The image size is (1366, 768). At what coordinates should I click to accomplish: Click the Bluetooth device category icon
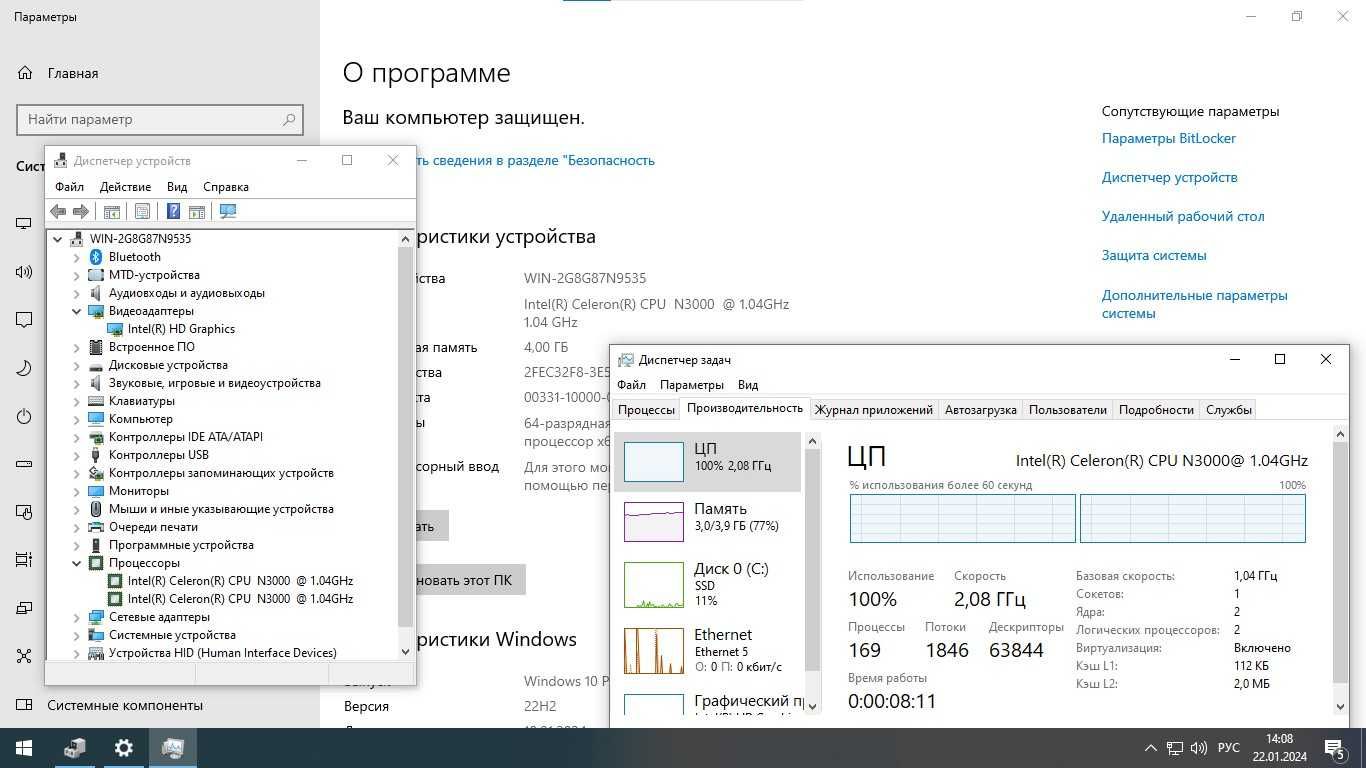click(x=96, y=257)
